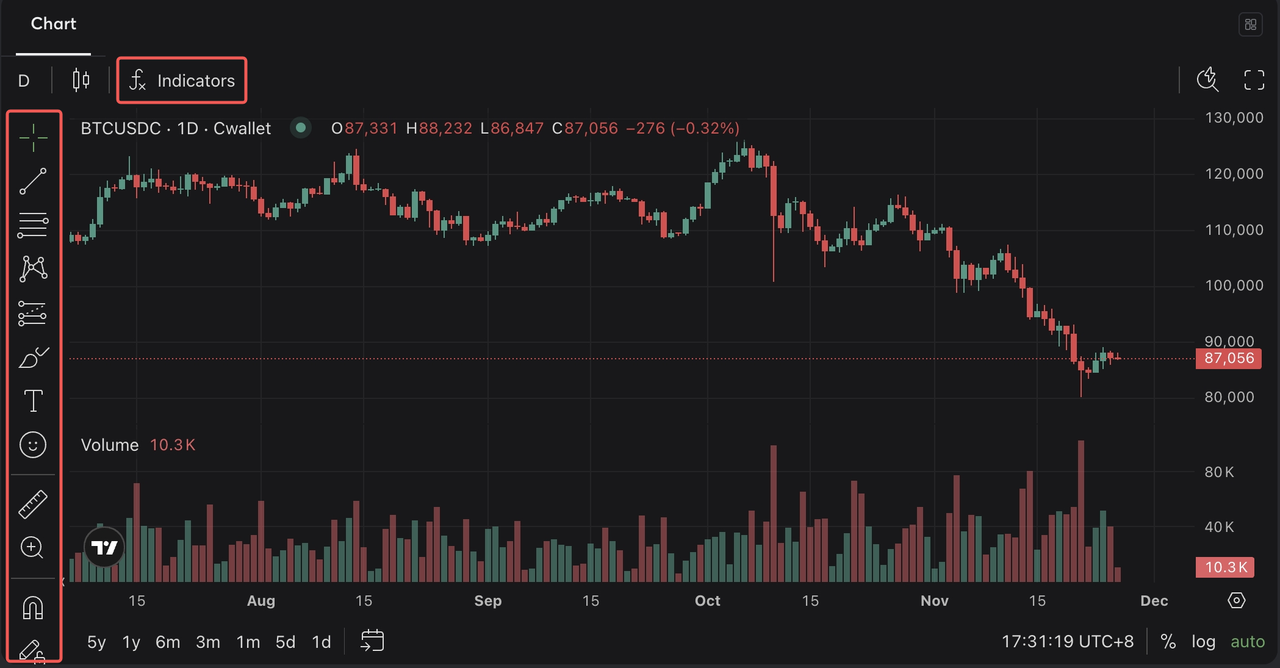Switch to the Chart tab
The image size is (1280, 668).
53,24
